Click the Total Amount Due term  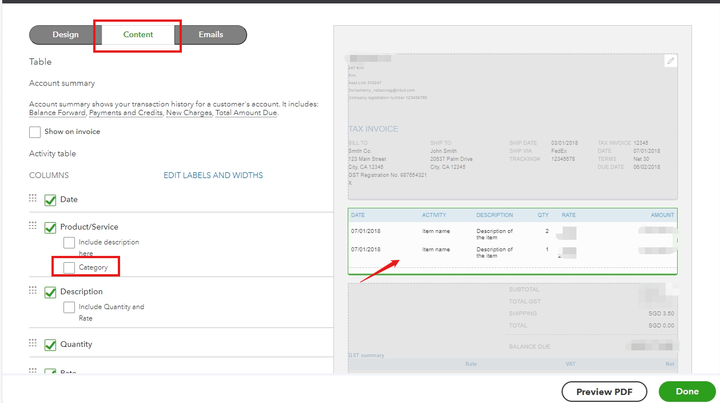coord(246,113)
